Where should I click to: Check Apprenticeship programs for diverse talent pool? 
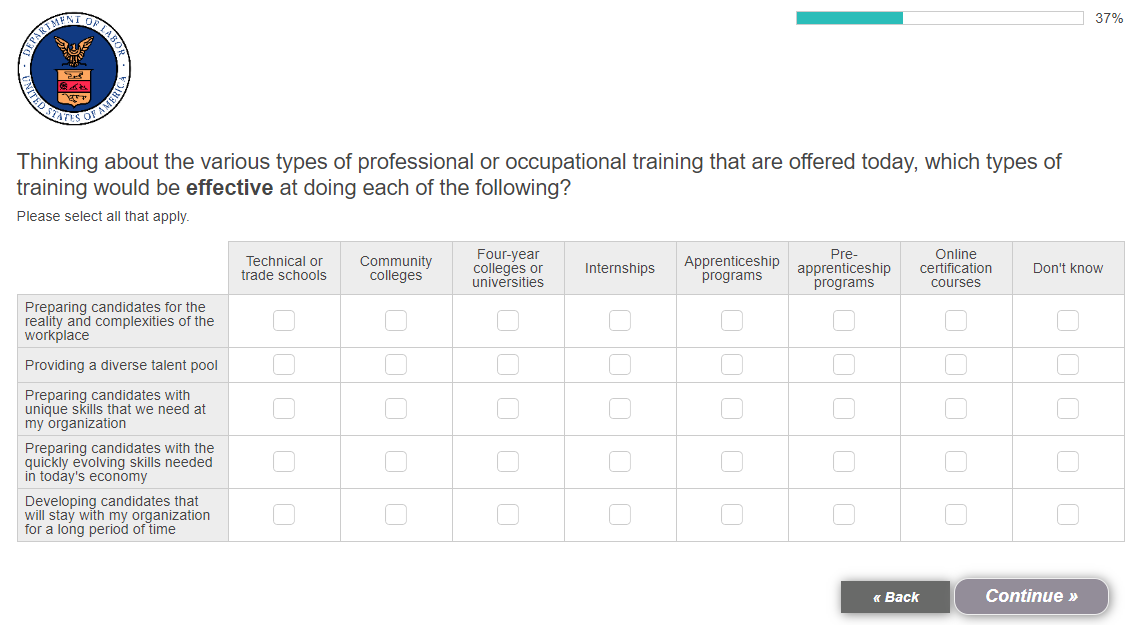coord(732,365)
